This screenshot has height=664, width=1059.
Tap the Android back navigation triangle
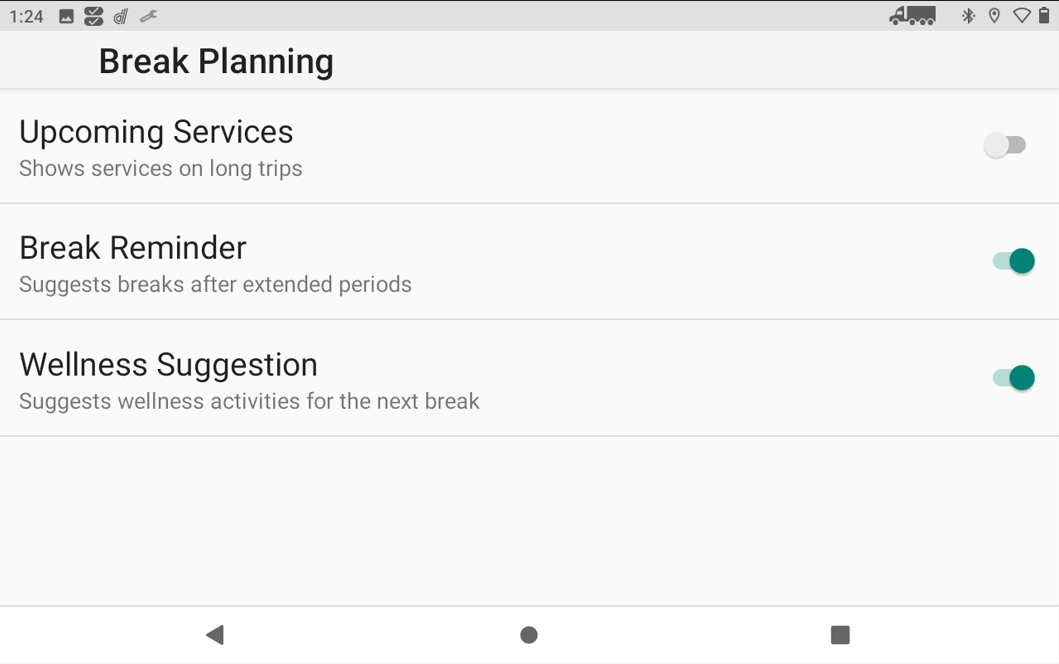(215, 635)
